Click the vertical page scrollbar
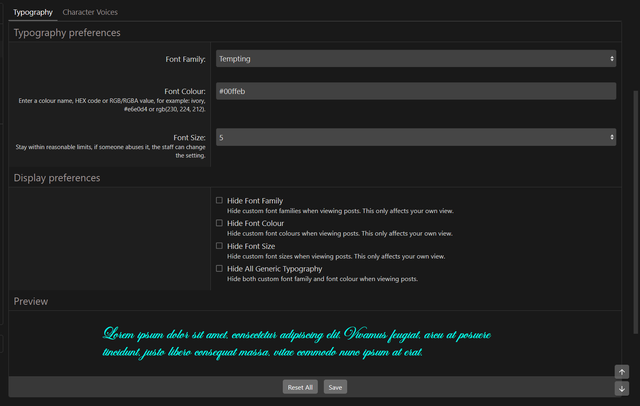The height and width of the screenshot is (406, 640). click(x=636, y=212)
